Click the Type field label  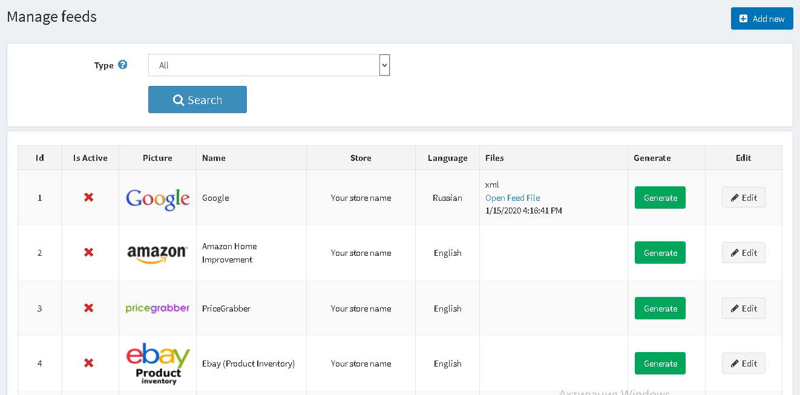104,65
